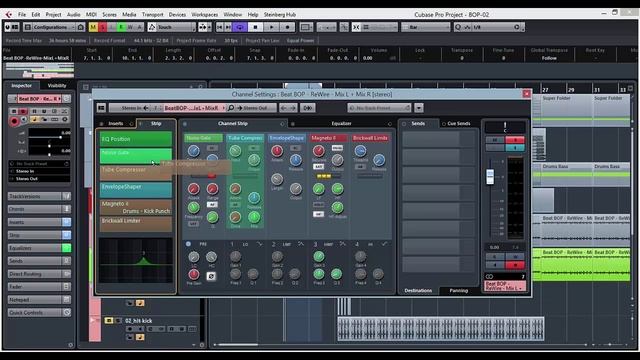Screen dimensions: 640x360
Task: Click the EQ band 3 Gain green knob
Action: coord(319,256)
